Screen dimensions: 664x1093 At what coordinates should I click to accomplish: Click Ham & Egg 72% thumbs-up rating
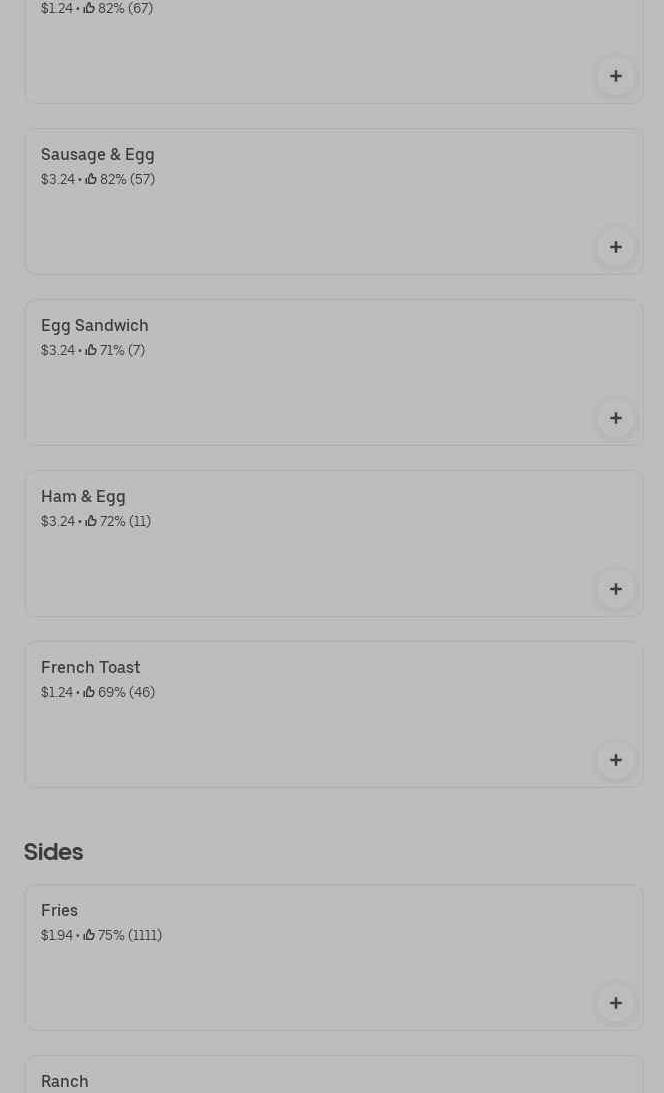tap(118, 521)
